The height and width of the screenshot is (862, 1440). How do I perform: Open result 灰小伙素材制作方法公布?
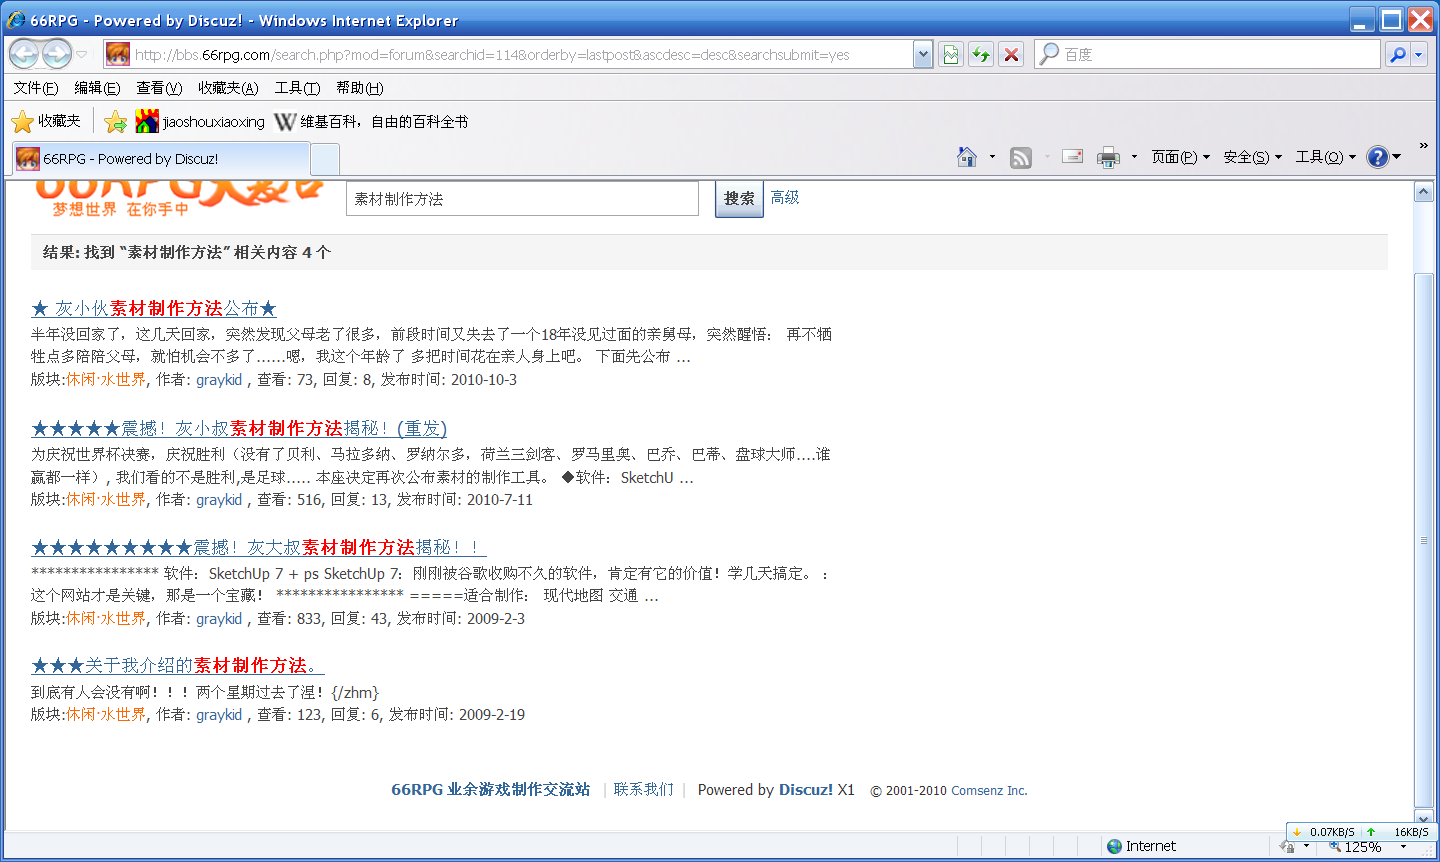click(154, 309)
